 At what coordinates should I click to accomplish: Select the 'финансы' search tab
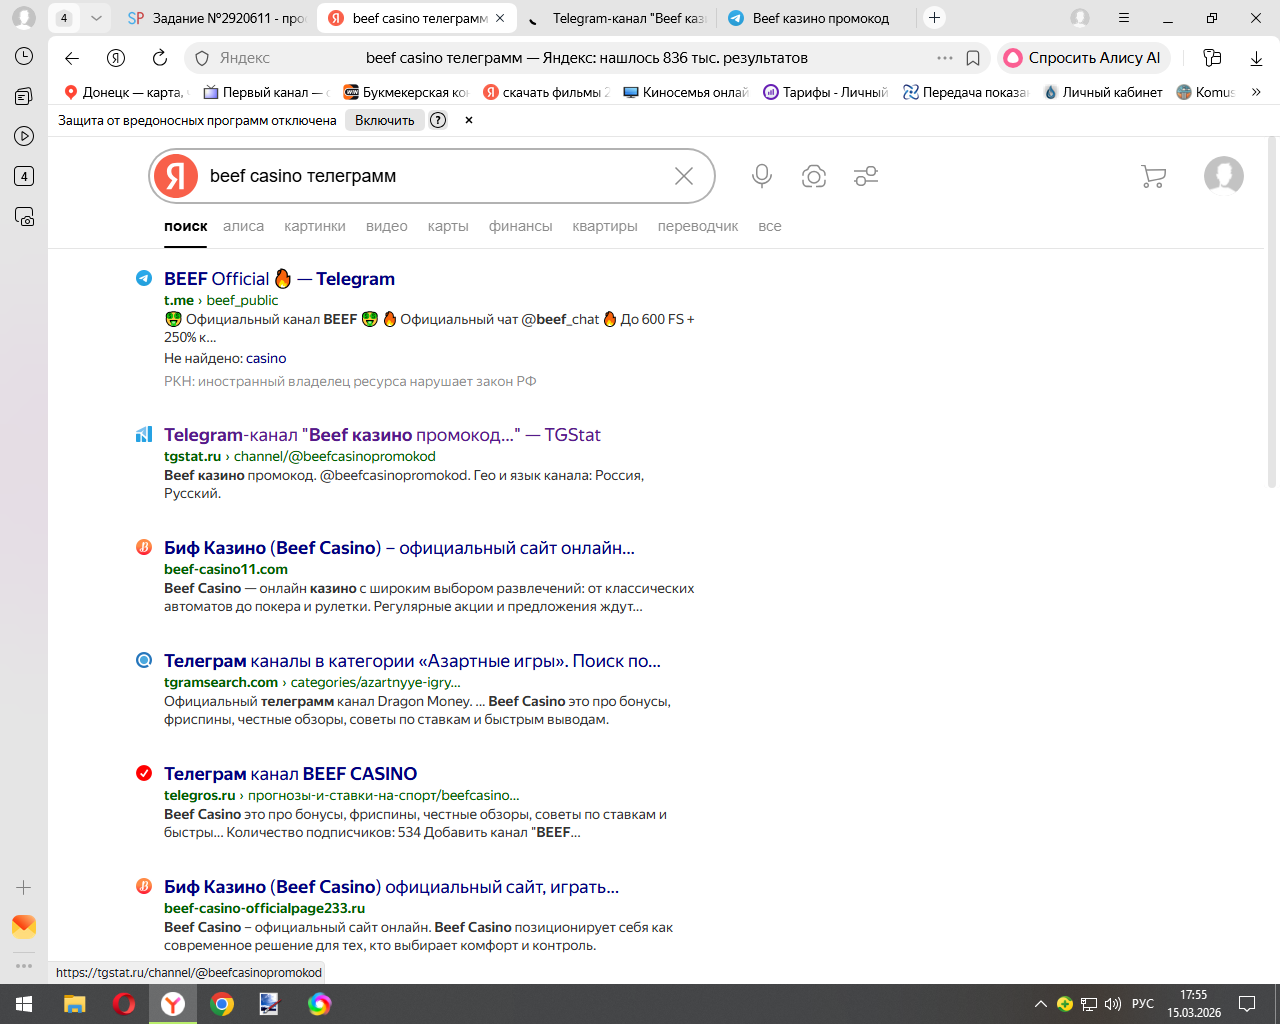coord(520,226)
